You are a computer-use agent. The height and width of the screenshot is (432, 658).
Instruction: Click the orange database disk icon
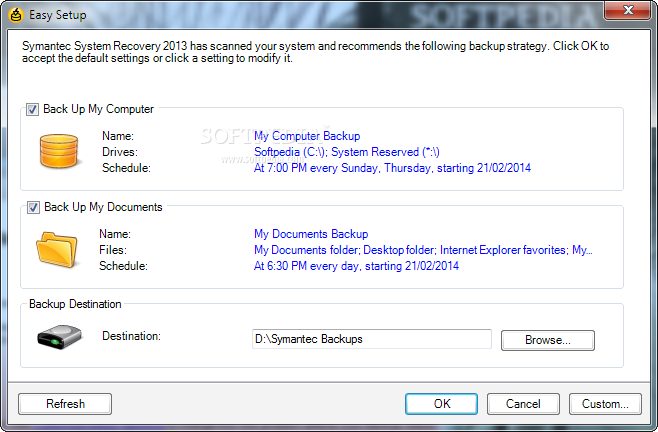(x=59, y=151)
